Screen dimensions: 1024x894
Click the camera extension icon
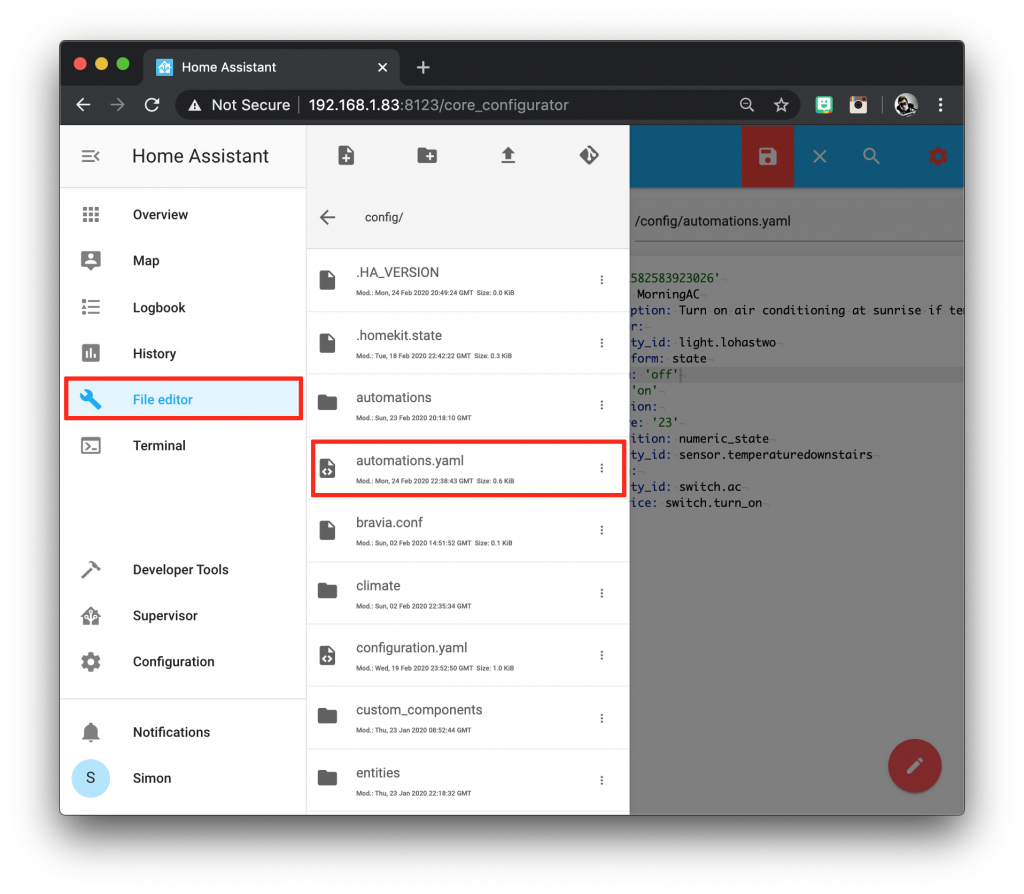(858, 104)
